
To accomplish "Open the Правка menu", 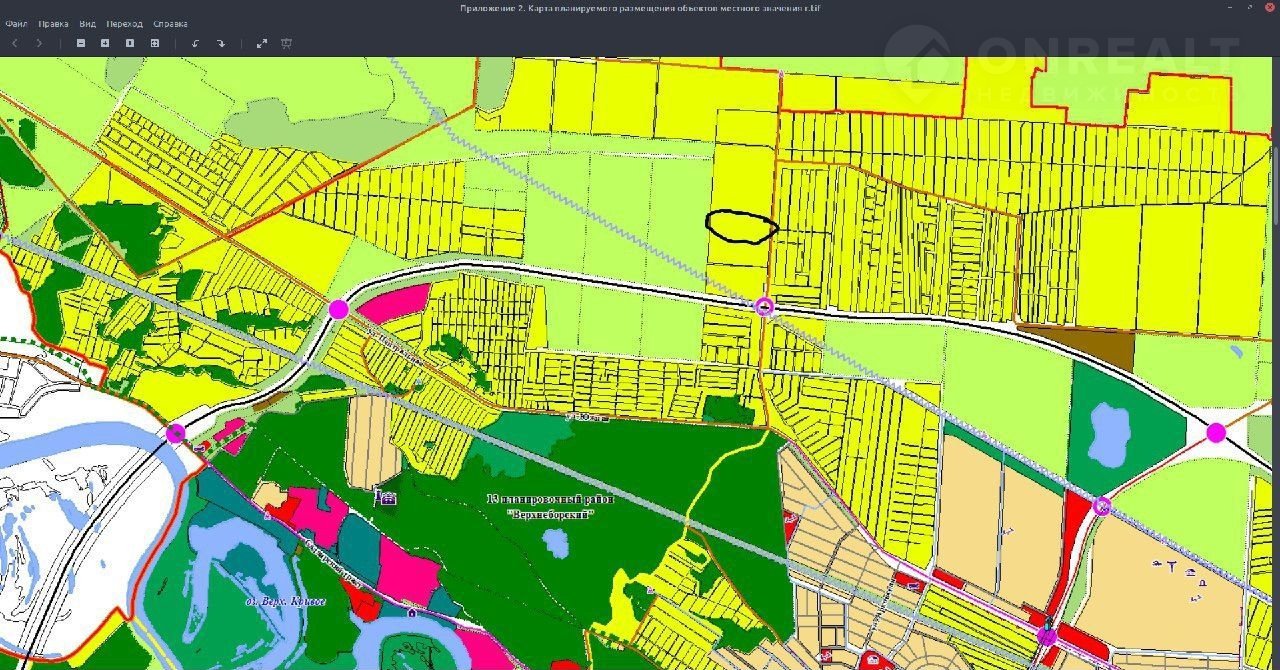I will tap(53, 23).
